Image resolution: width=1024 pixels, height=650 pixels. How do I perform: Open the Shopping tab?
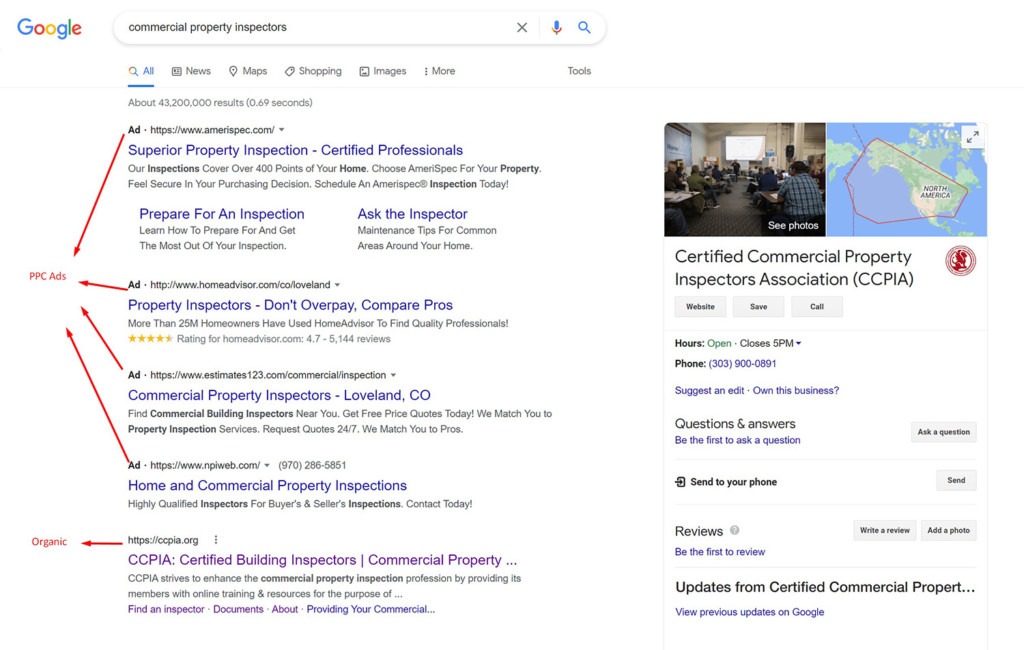click(313, 71)
